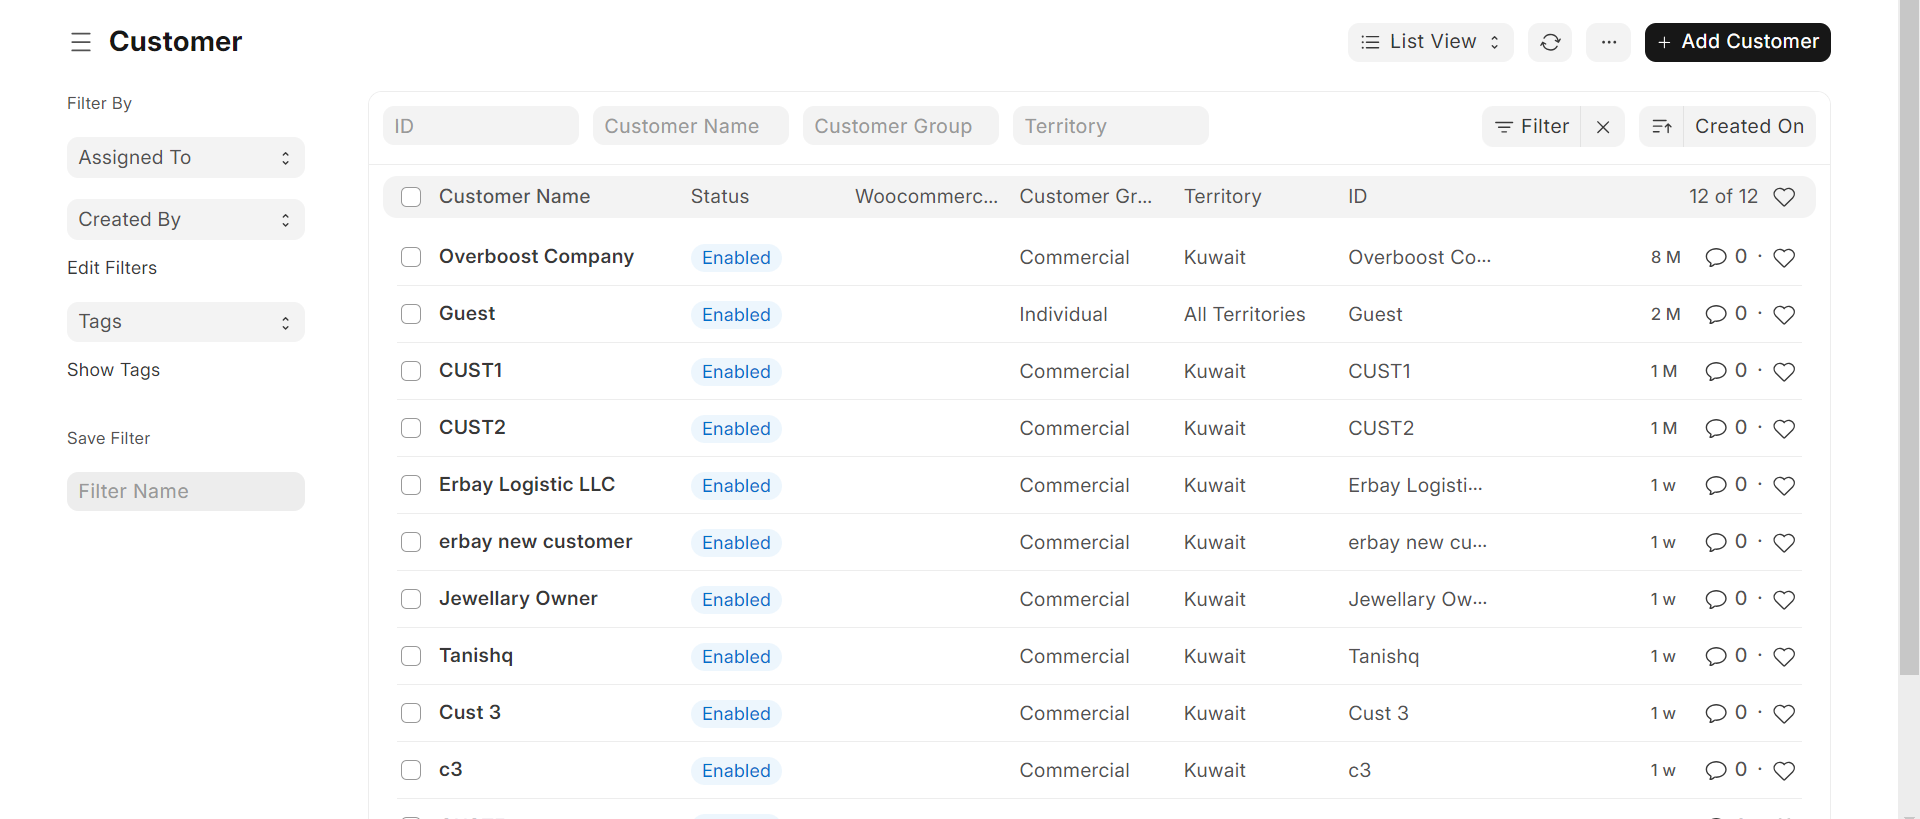Click the sort direction toggle icon
This screenshot has width=1920, height=819.
(1662, 127)
